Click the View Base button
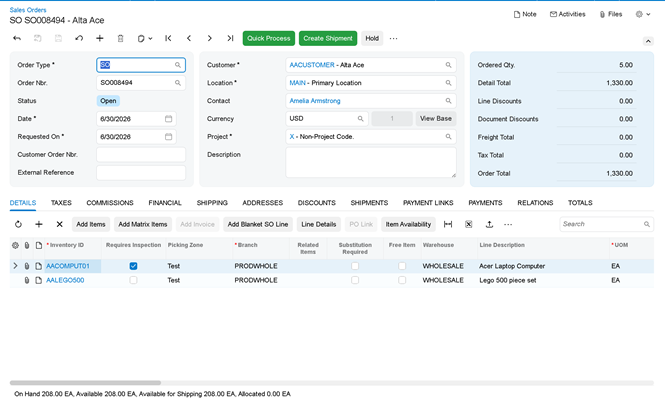665x399 pixels. pyautogui.click(x=436, y=119)
